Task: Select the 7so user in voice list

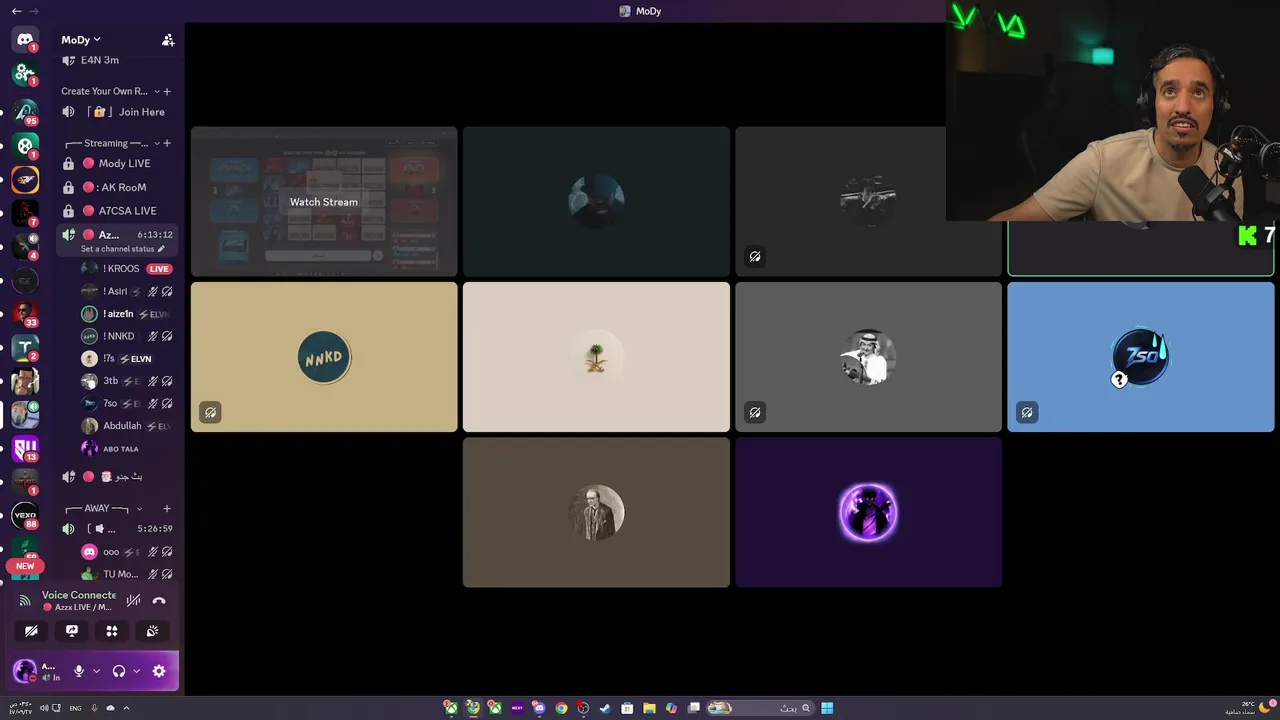Action: 127,403
